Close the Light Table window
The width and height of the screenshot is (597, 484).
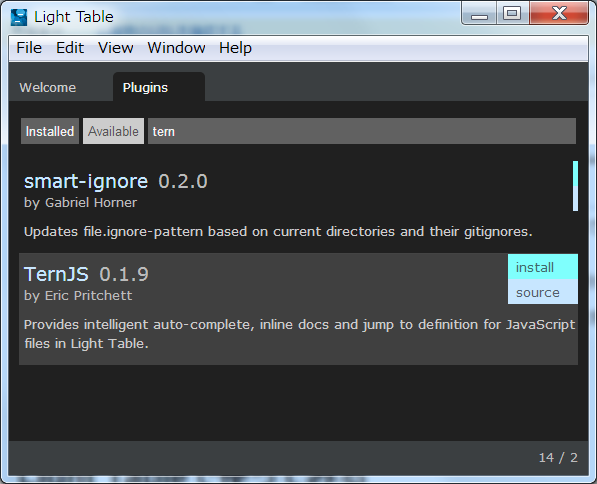(559, 13)
